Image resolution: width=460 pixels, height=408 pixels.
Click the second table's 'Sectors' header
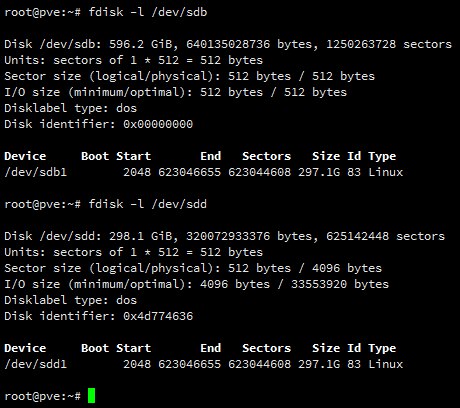266,348
